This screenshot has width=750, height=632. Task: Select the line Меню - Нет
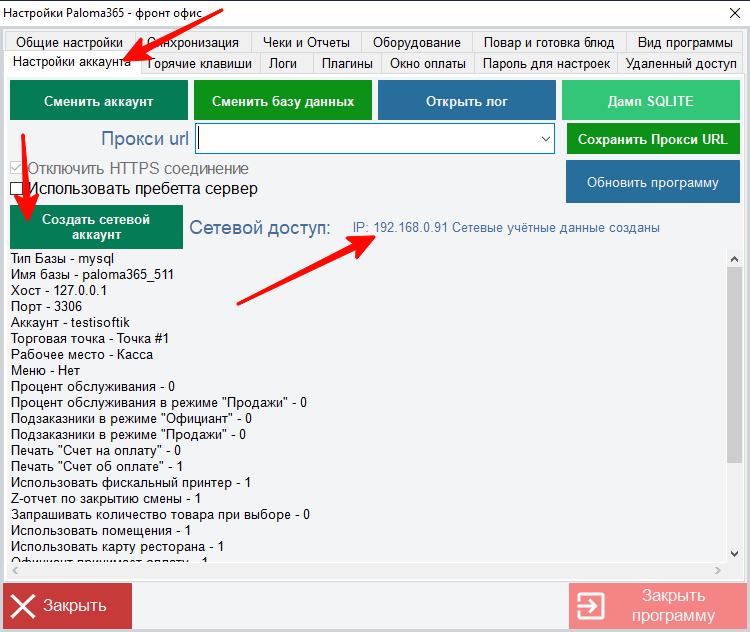click(x=45, y=370)
